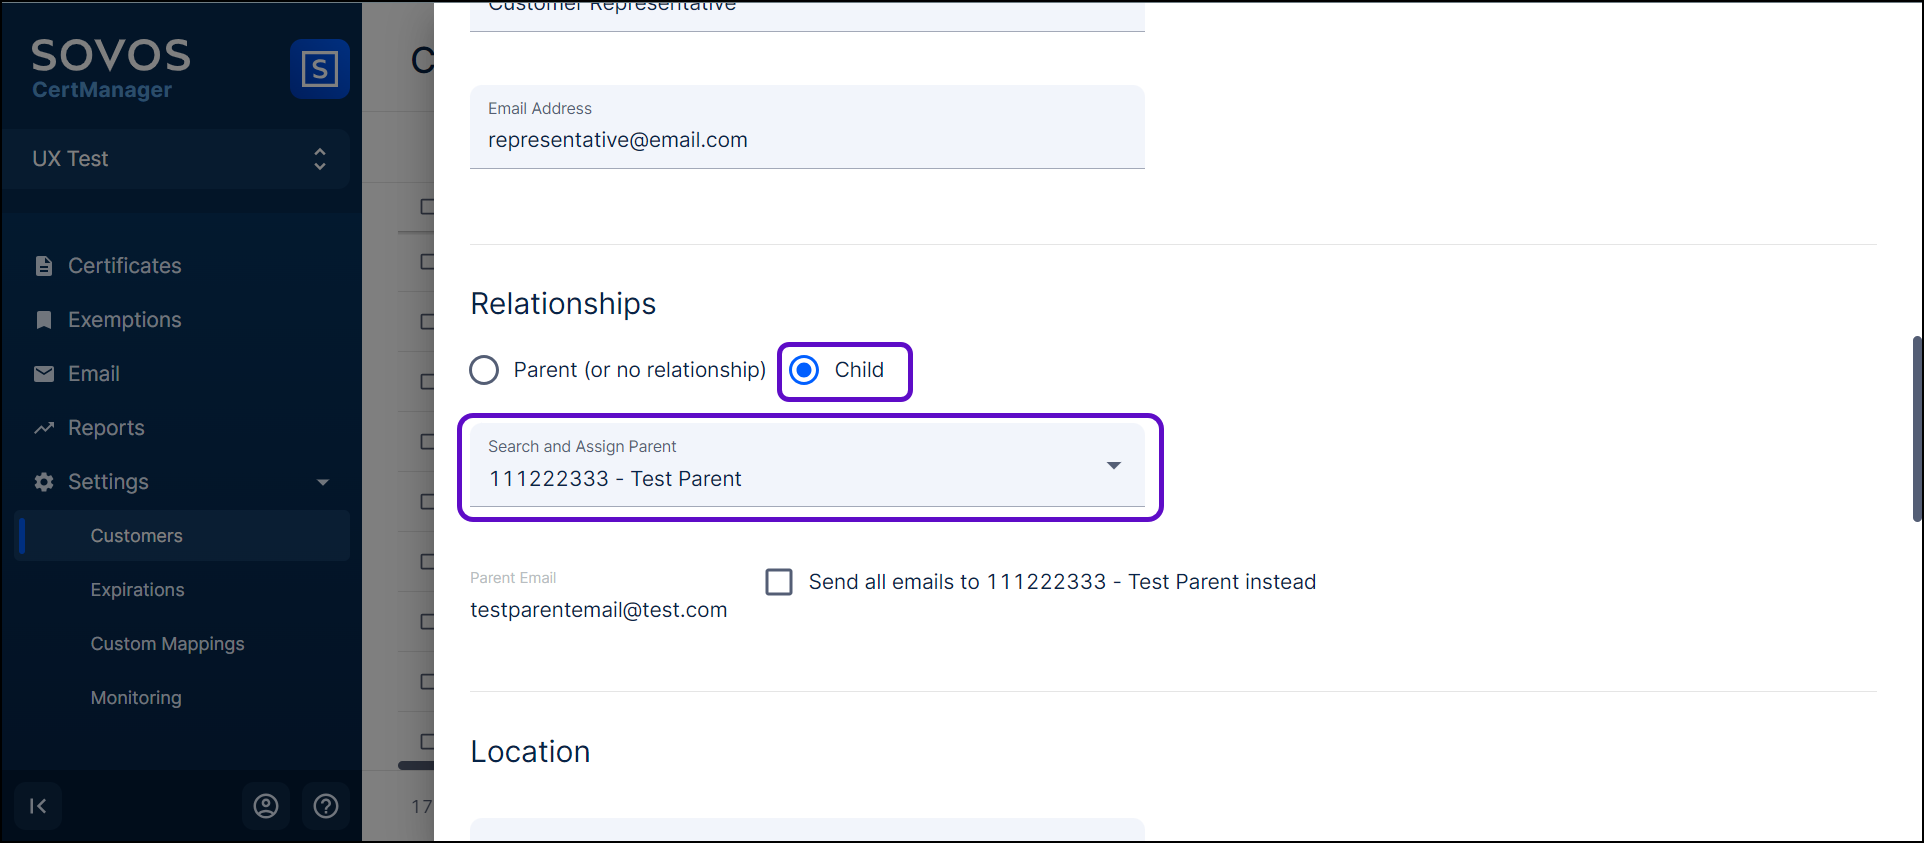The height and width of the screenshot is (843, 1924).
Task: Click the Certificates document icon
Action: click(x=44, y=266)
